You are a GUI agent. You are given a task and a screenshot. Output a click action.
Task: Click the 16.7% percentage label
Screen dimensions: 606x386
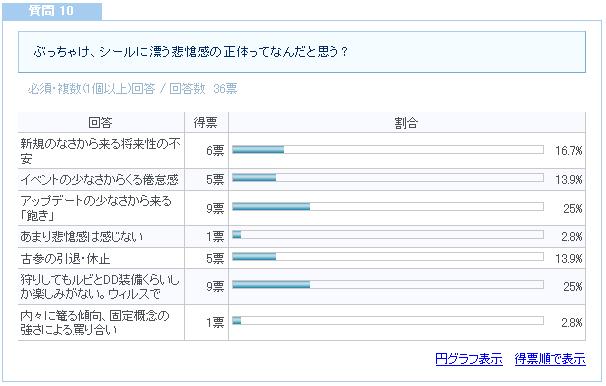click(569, 151)
